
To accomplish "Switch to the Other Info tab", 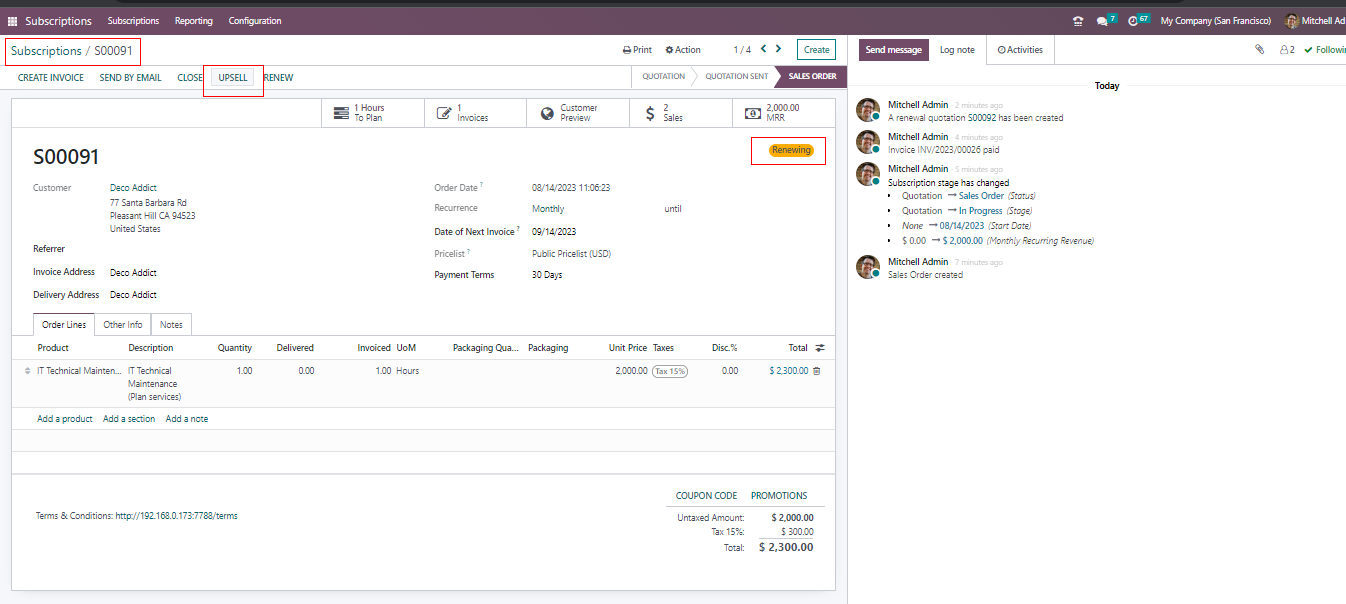I will pyautogui.click(x=123, y=325).
